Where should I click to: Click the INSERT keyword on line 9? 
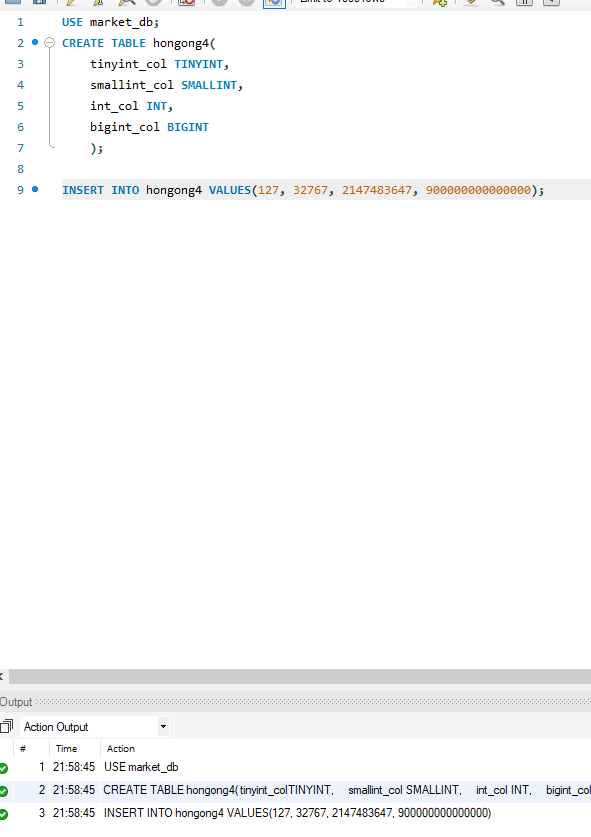tap(83, 190)
